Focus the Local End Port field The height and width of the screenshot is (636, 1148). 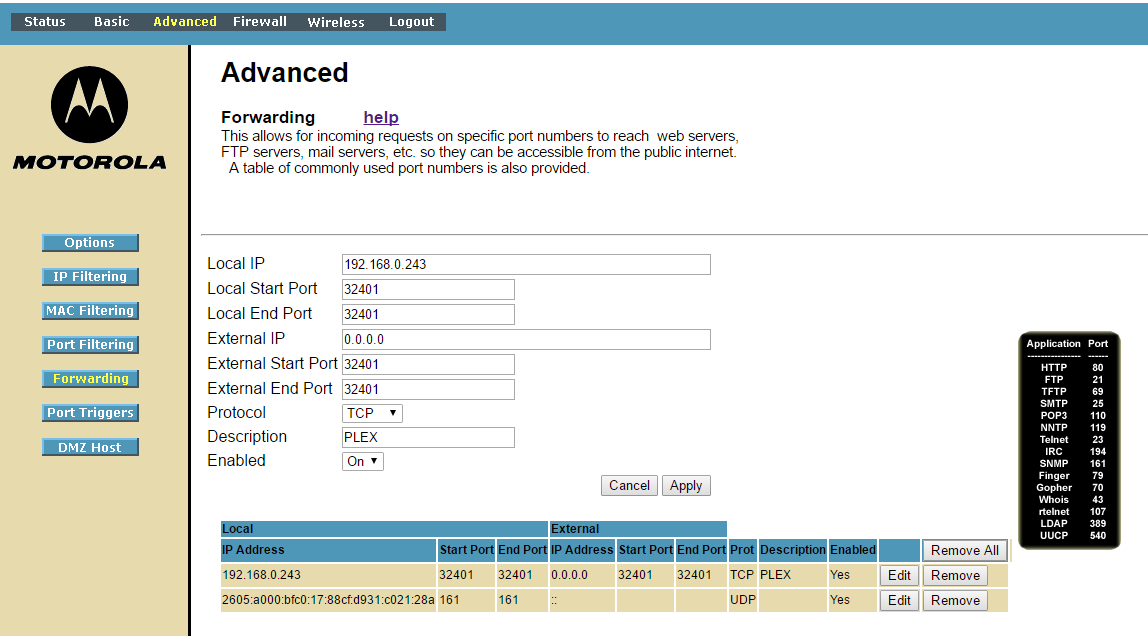428,314
